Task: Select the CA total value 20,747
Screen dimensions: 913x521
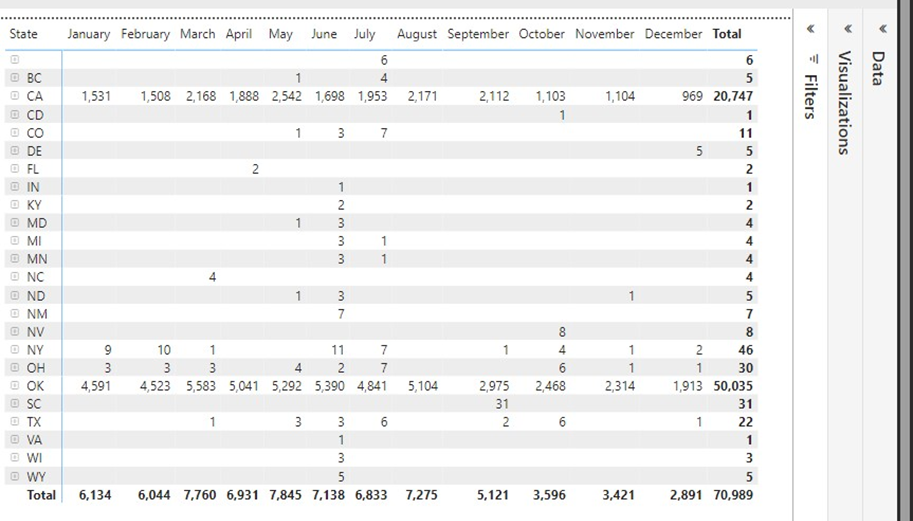Action: coord(732,96)
